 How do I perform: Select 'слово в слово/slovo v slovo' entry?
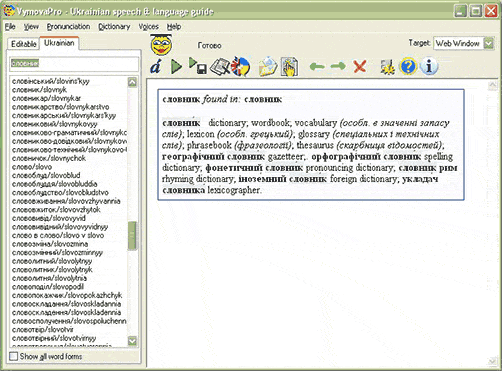(58, 235)
